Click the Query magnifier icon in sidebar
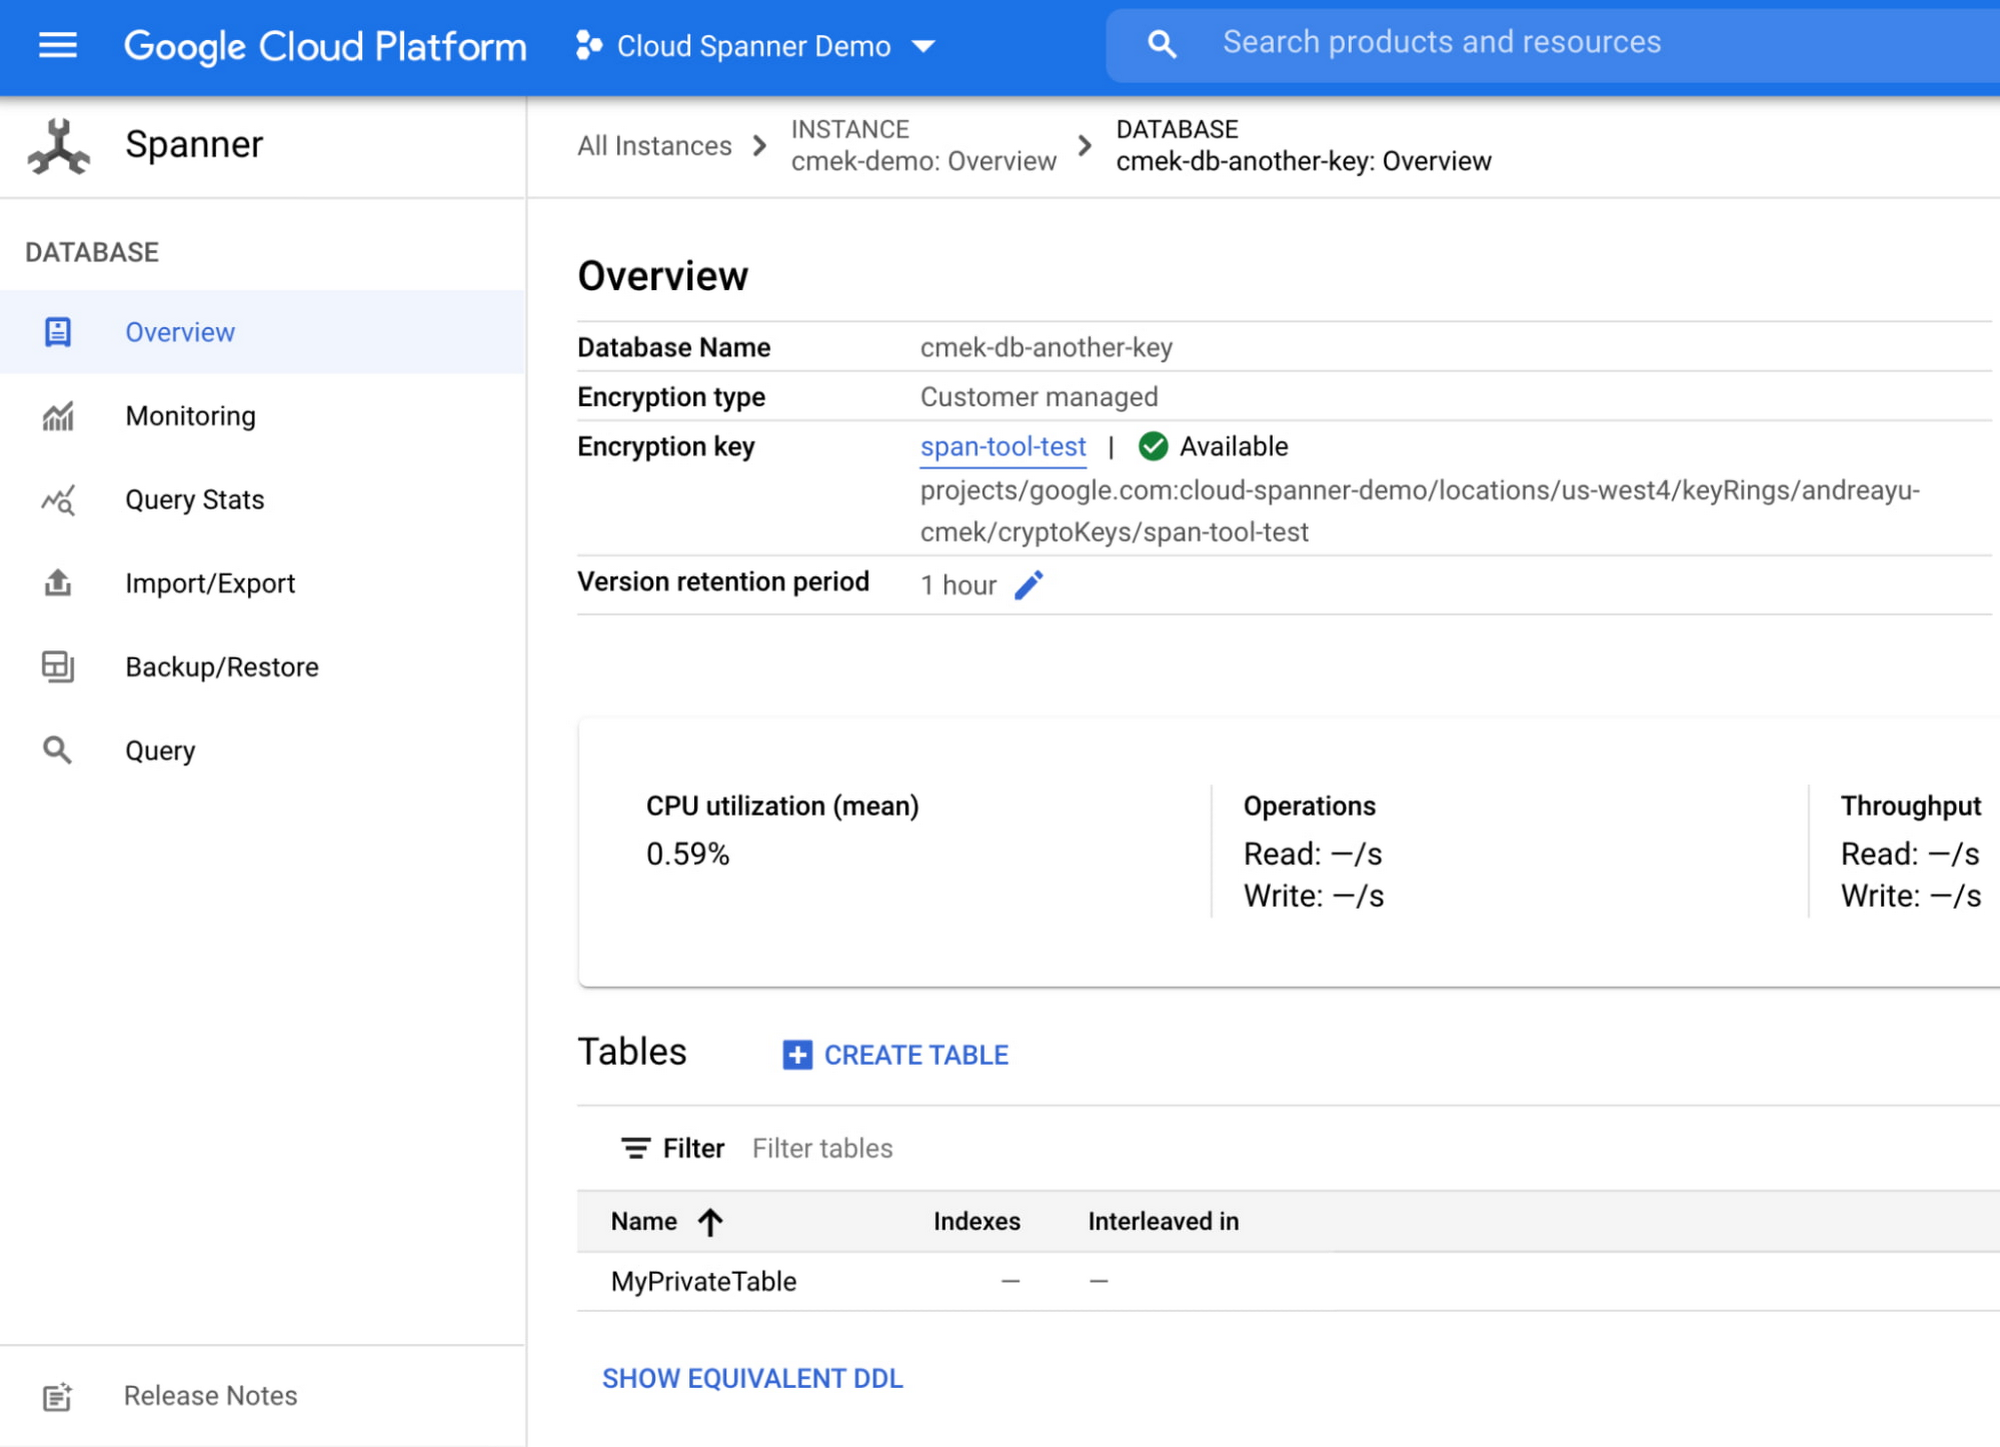Viewport: 2000px width, 1447px height. click(57, 750)
